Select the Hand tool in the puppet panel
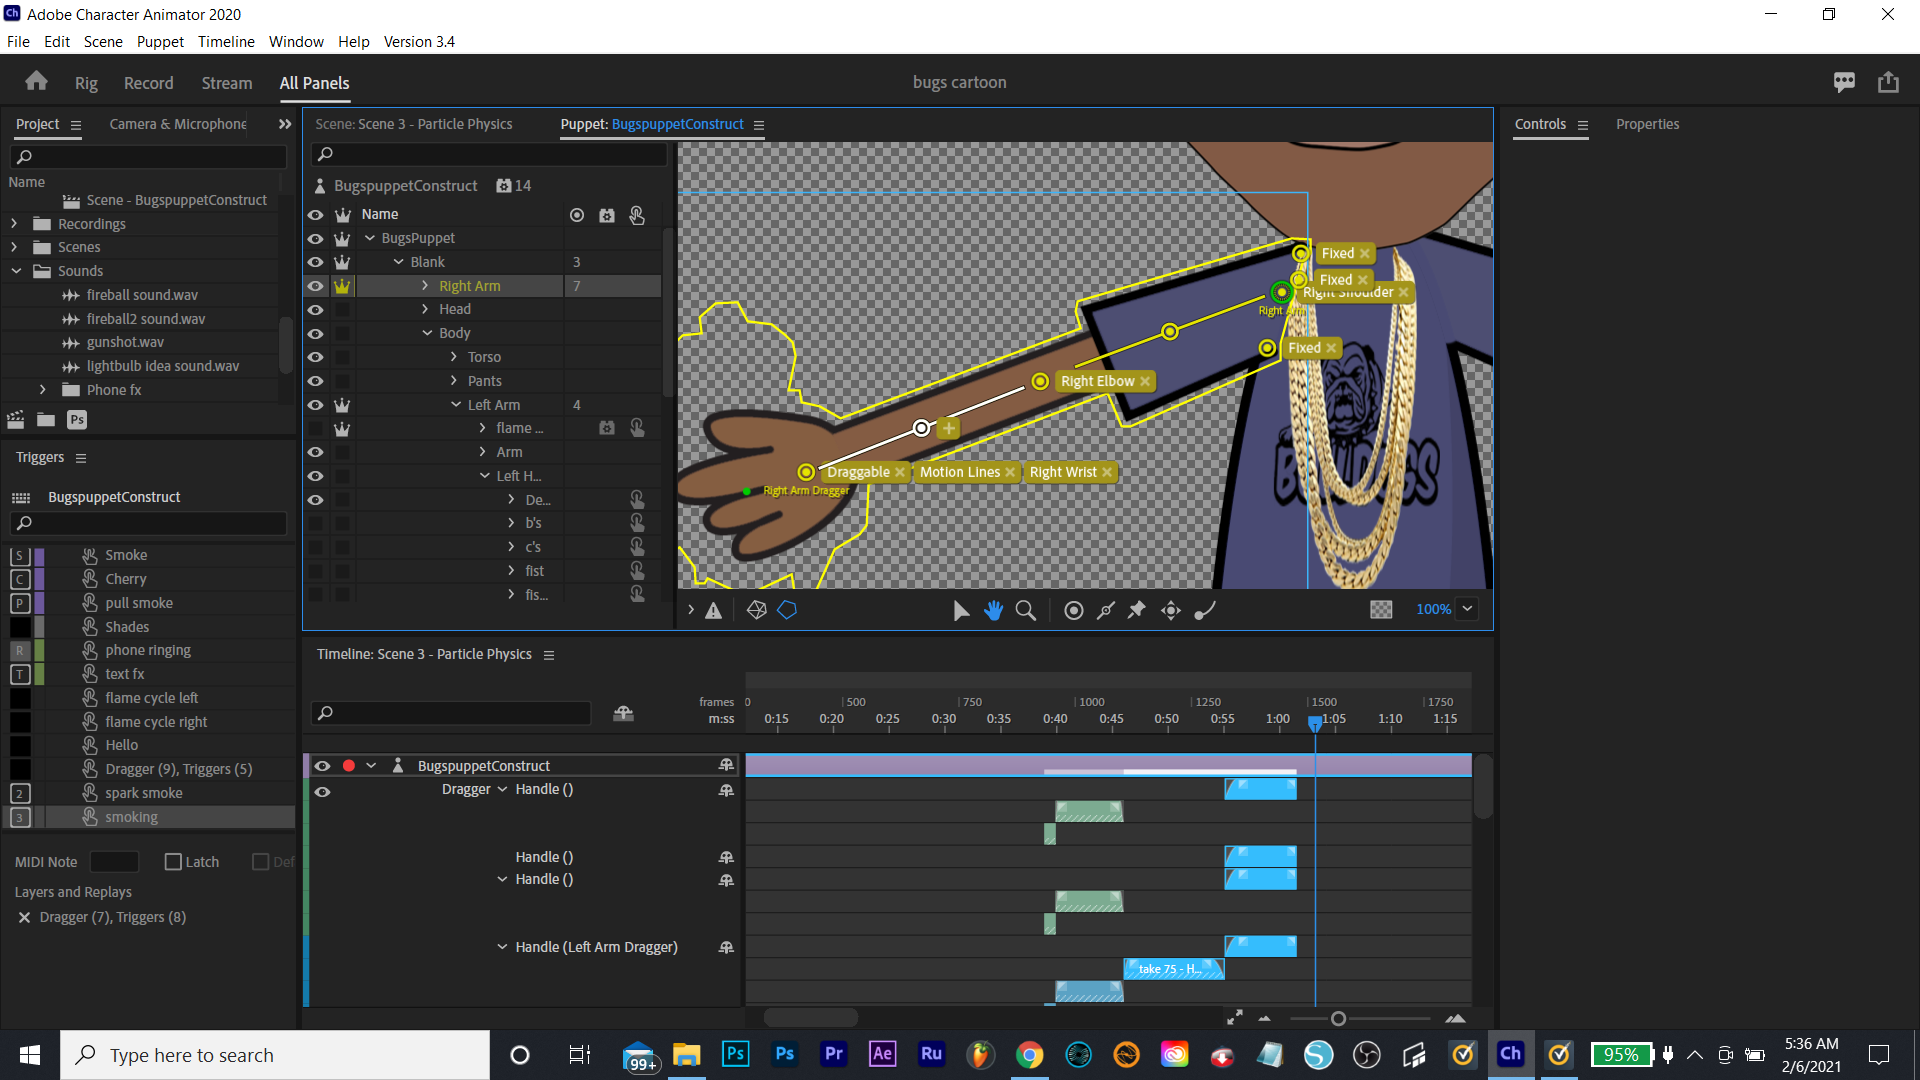 coord(993,610)
